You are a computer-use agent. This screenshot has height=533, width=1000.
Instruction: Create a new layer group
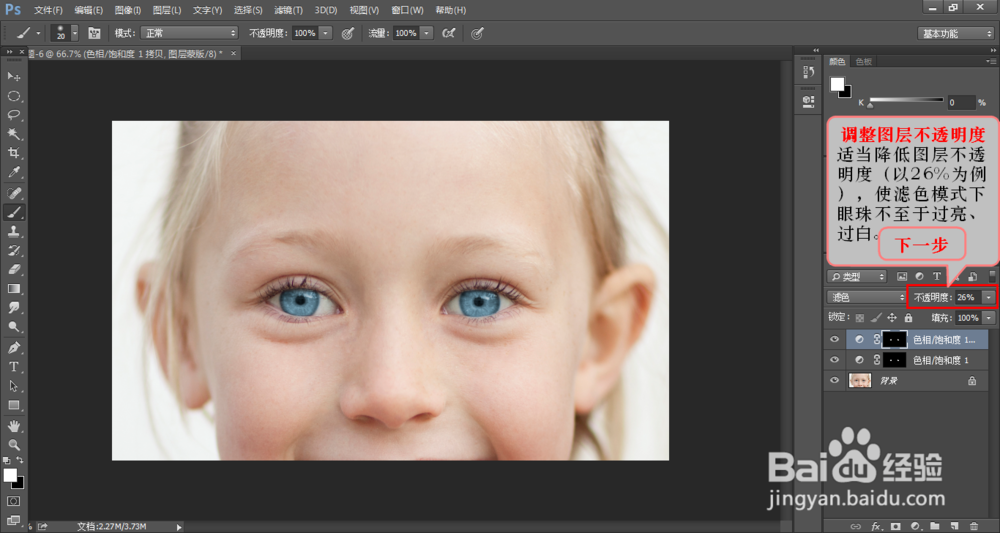pyautogui.click(x=934, y=527)
